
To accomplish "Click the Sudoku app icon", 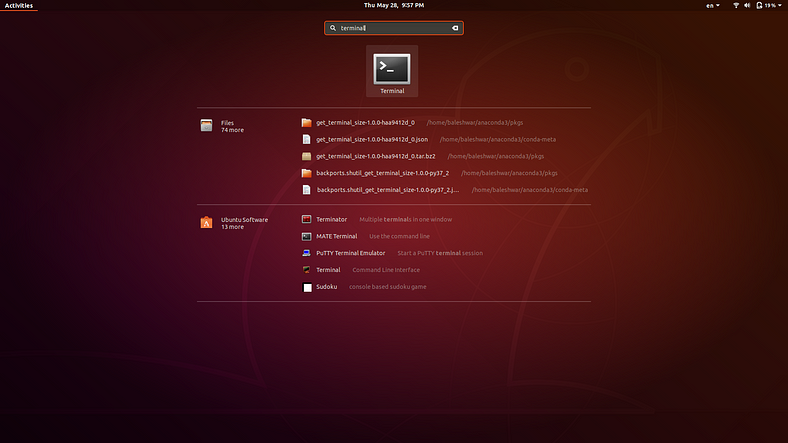I will [307, 287].
